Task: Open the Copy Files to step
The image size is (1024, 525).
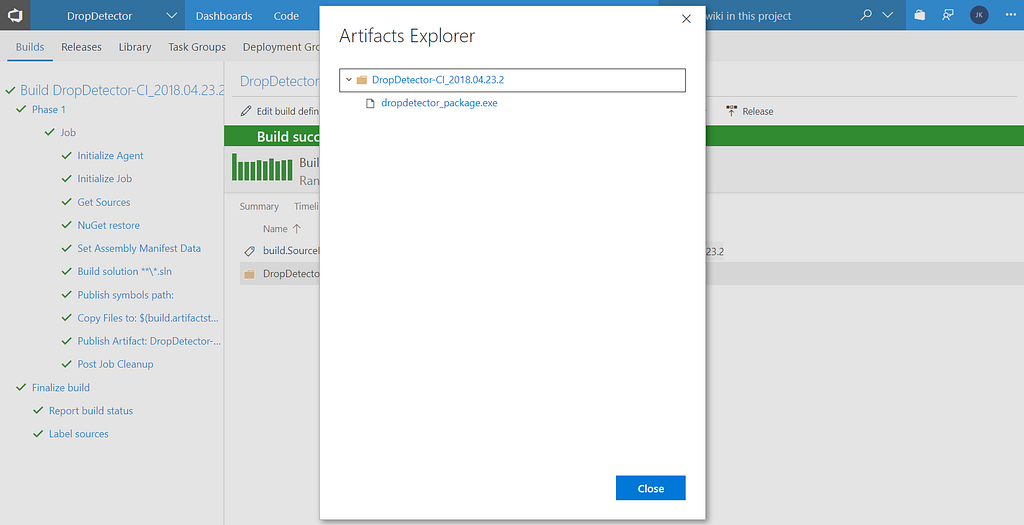Action: 148,318
